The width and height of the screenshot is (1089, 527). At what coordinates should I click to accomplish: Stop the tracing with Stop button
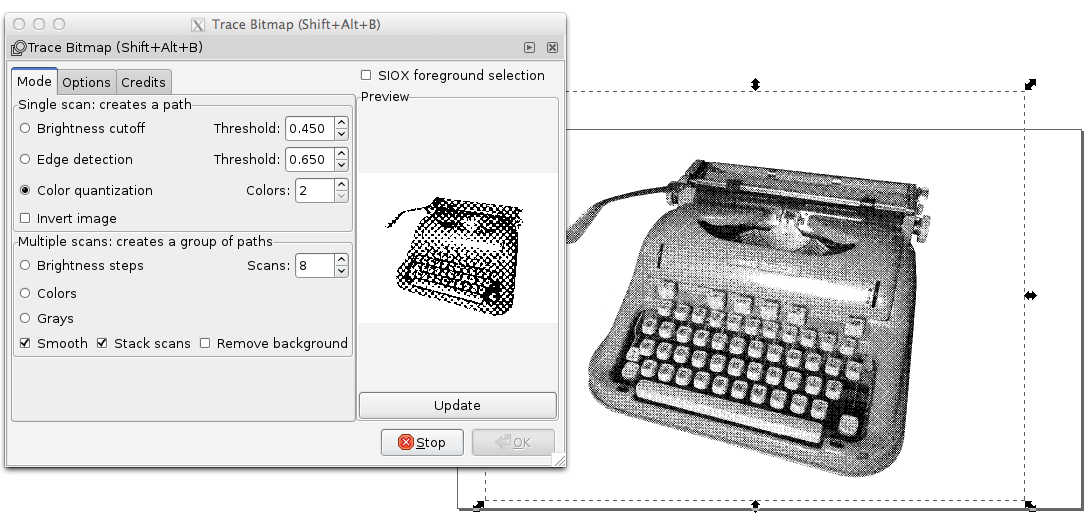point(422,442)
